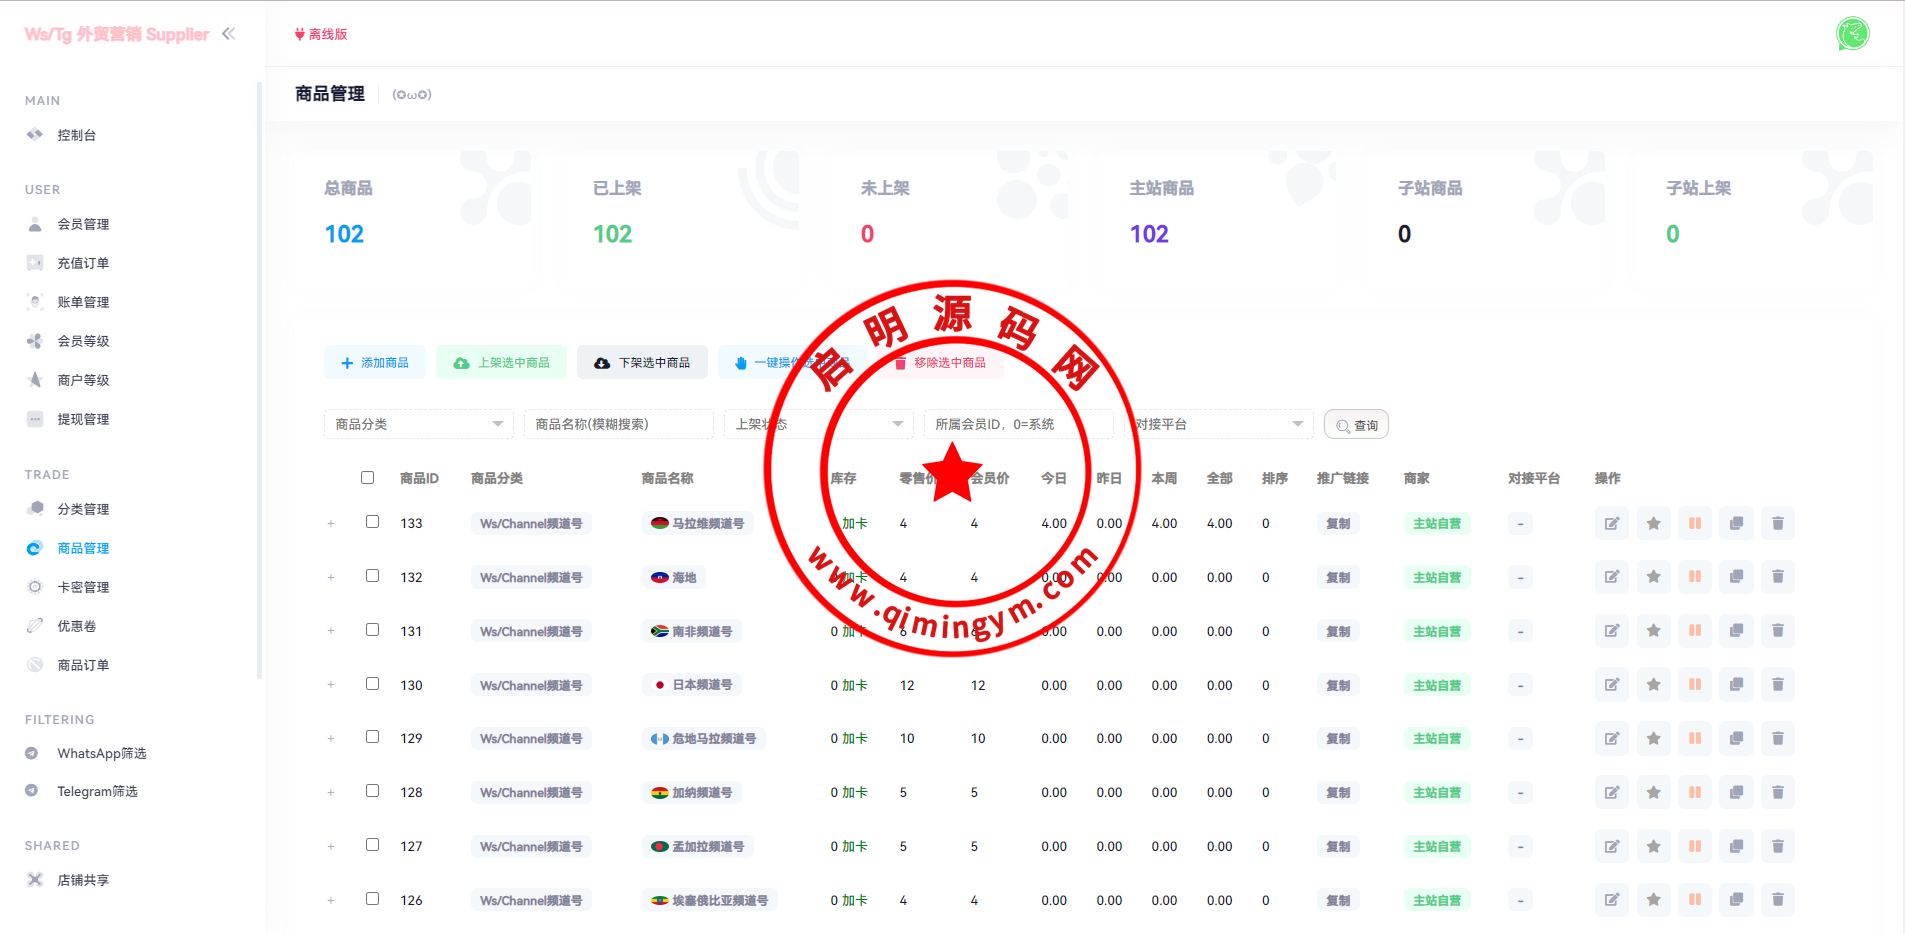1905x934 pixels.
Task: Click the 商品名称 fuzzy search field
Action: click(x=618, y=424)
